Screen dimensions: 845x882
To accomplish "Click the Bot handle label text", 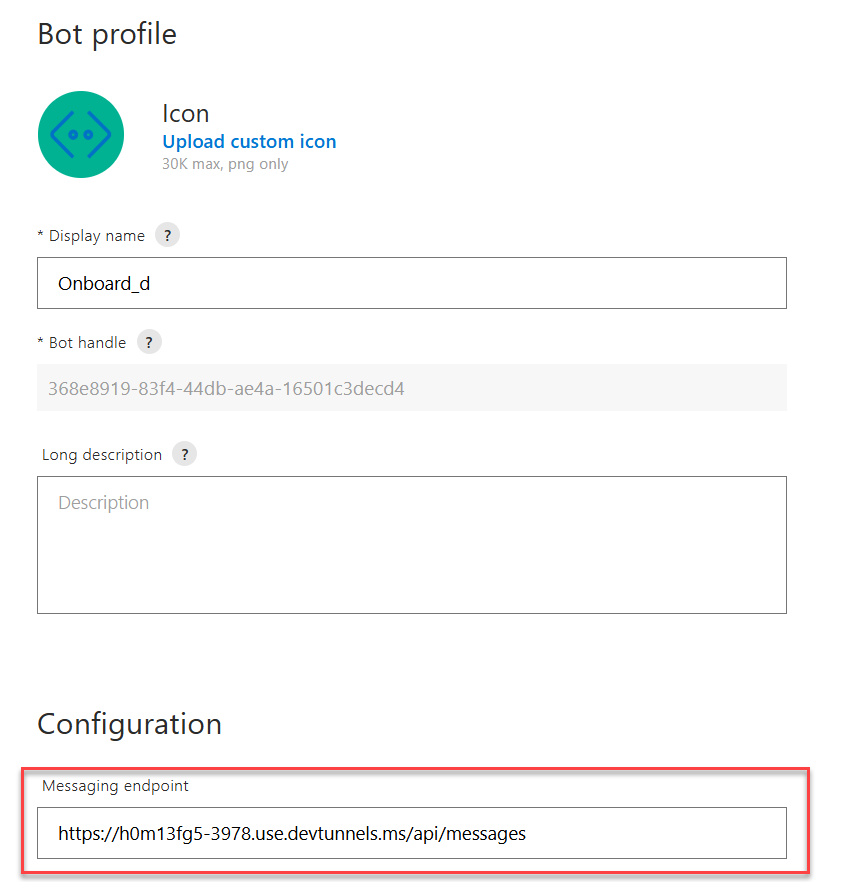I will (x=87, y=343).
